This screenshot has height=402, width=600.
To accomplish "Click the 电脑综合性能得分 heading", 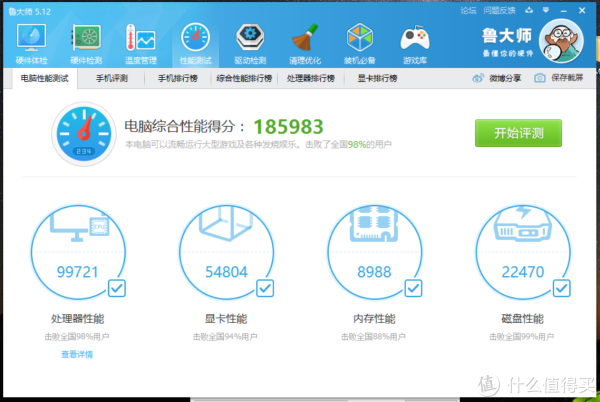I will point(184,126).
